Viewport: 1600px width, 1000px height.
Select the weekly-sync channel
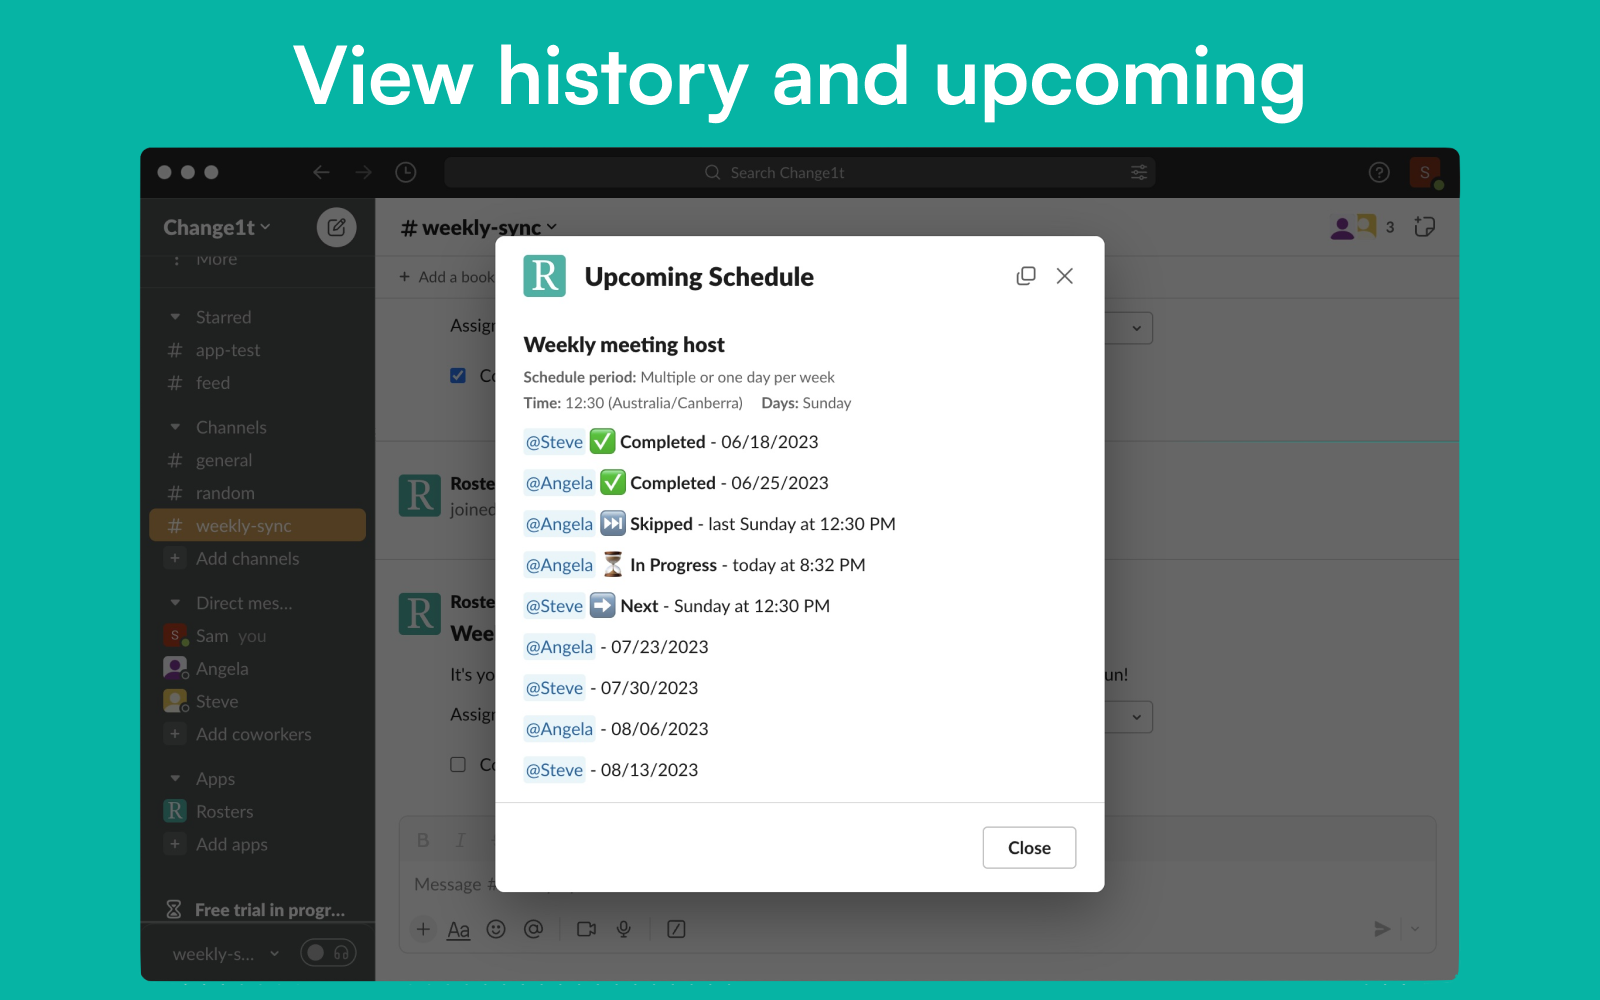(x=257, y=526)
